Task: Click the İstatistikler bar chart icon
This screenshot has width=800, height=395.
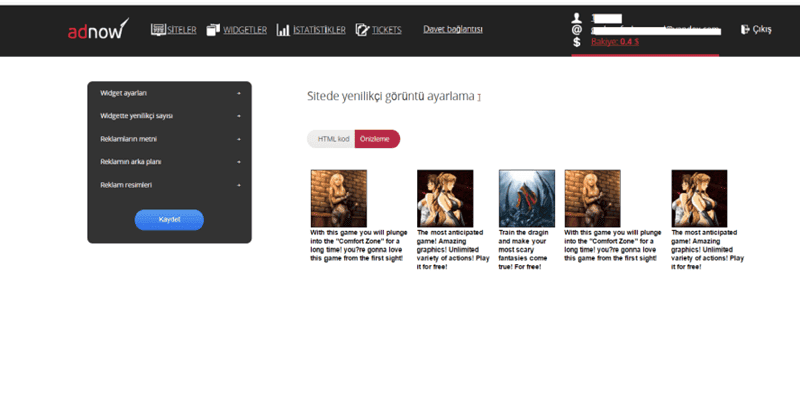Action: pyautogui.click(x=283, y=30)
